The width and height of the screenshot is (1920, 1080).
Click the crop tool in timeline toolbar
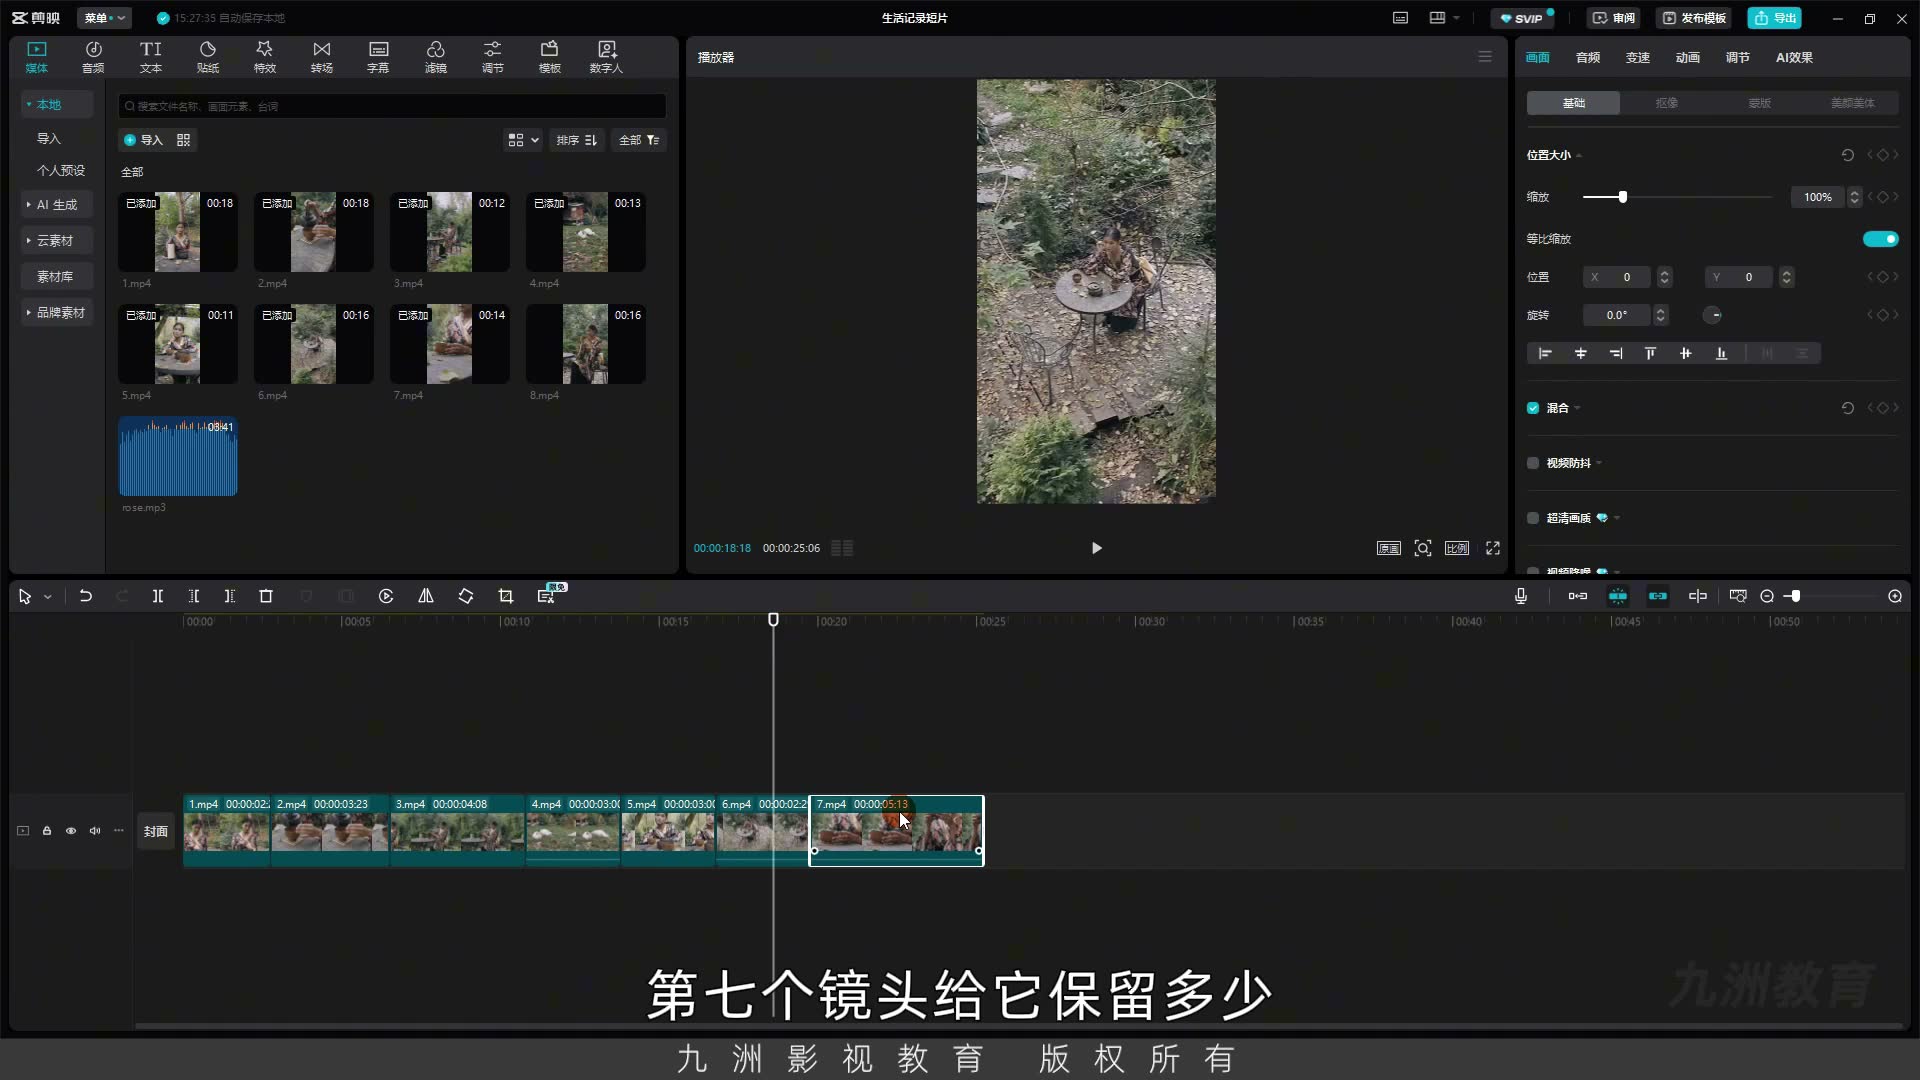[506, 596]
